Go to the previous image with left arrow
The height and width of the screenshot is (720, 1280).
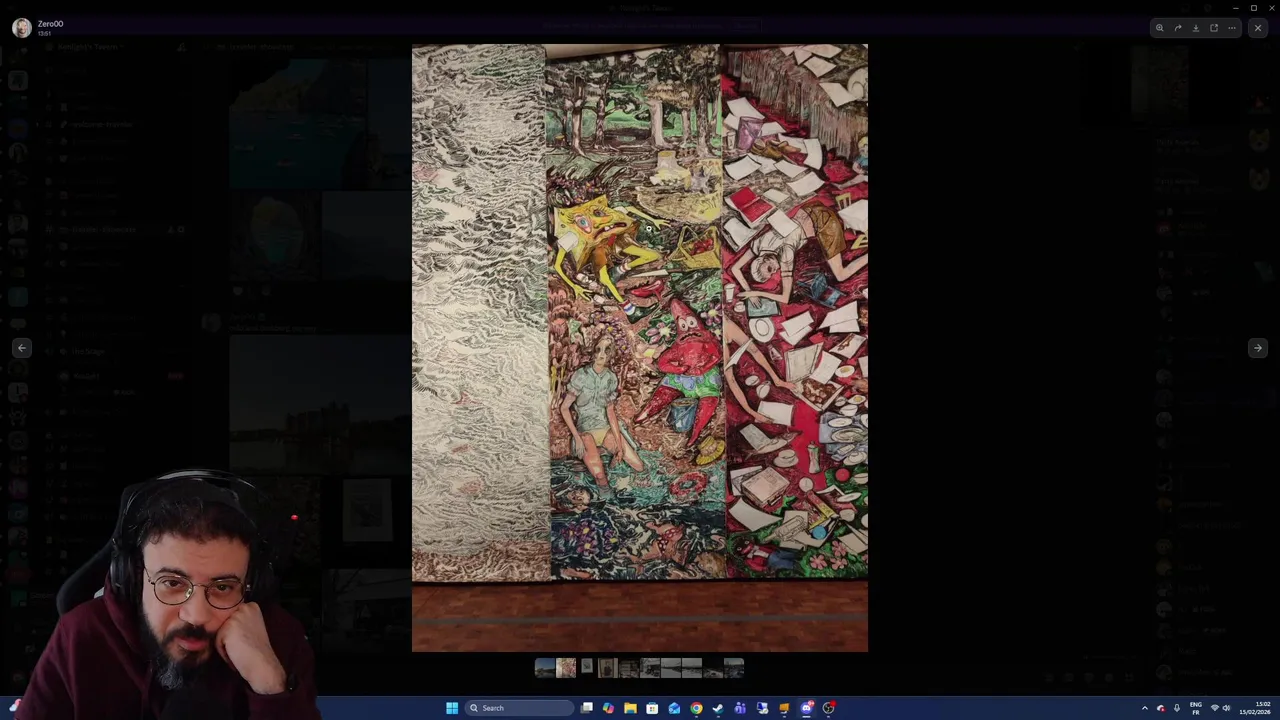(22, 348)
